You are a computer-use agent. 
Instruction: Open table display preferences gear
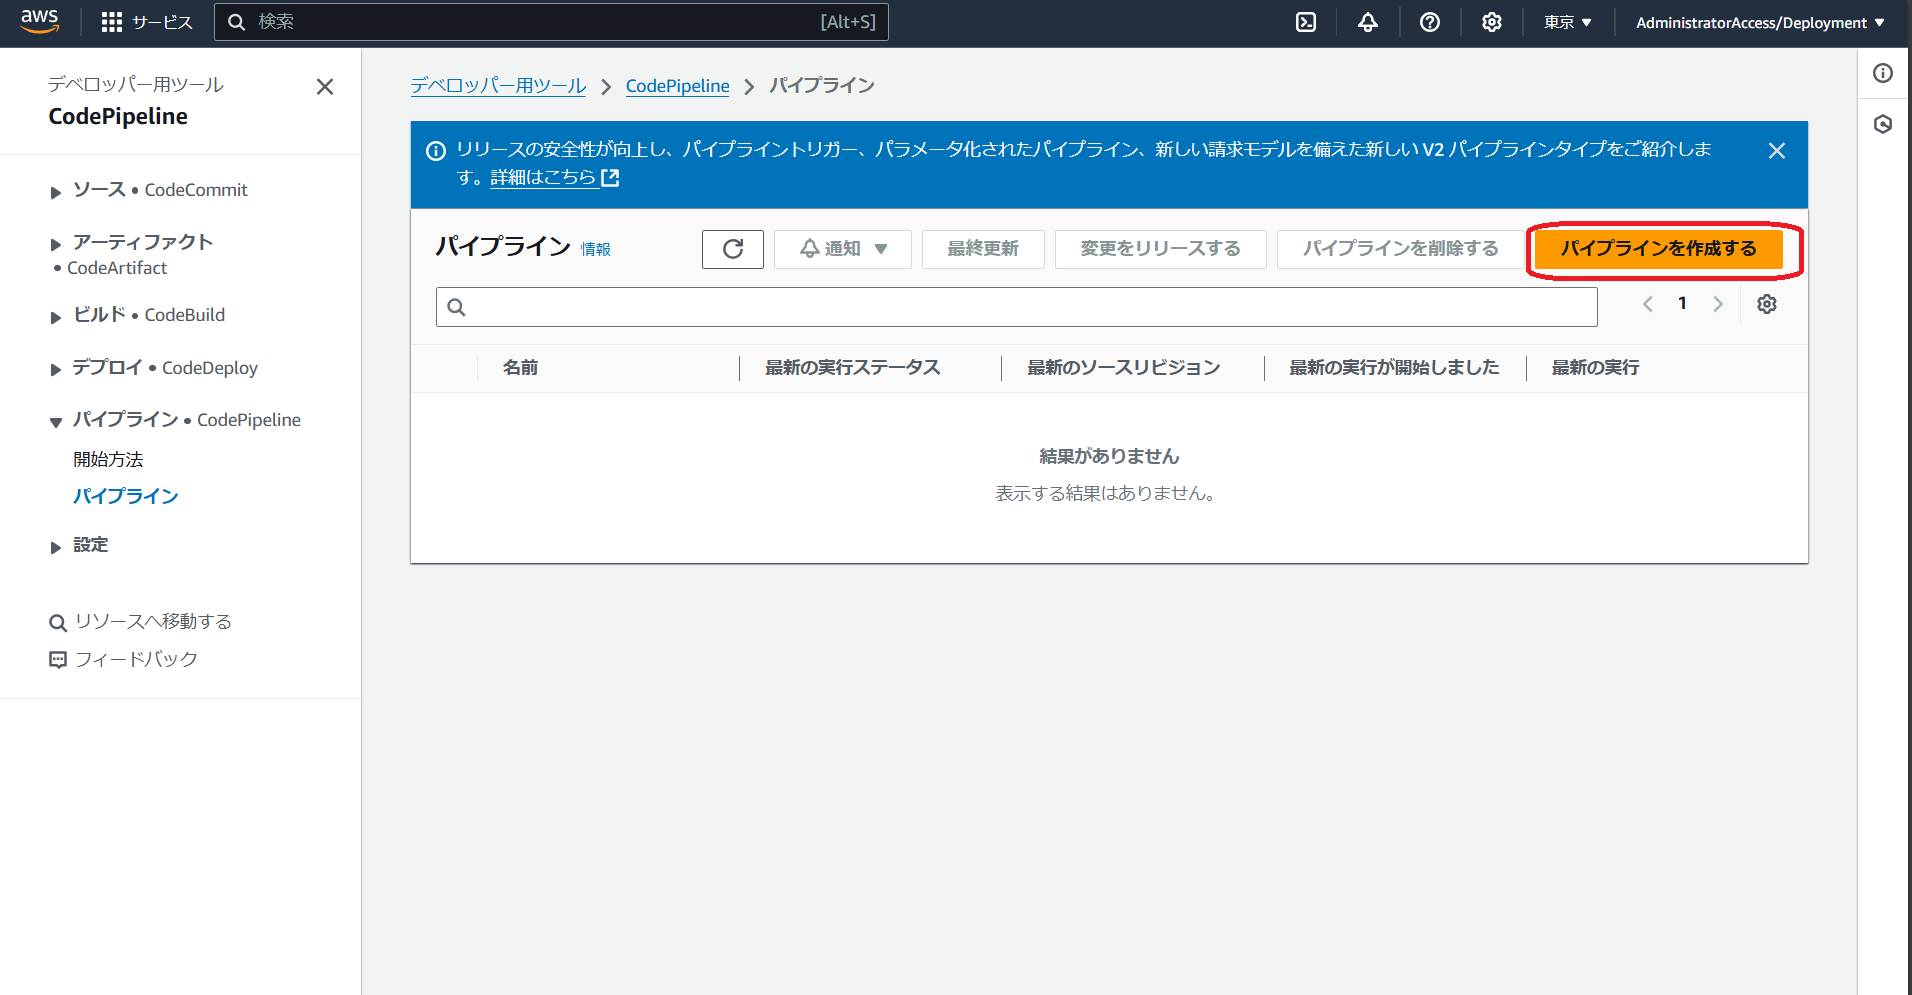tap(1766, 304)
